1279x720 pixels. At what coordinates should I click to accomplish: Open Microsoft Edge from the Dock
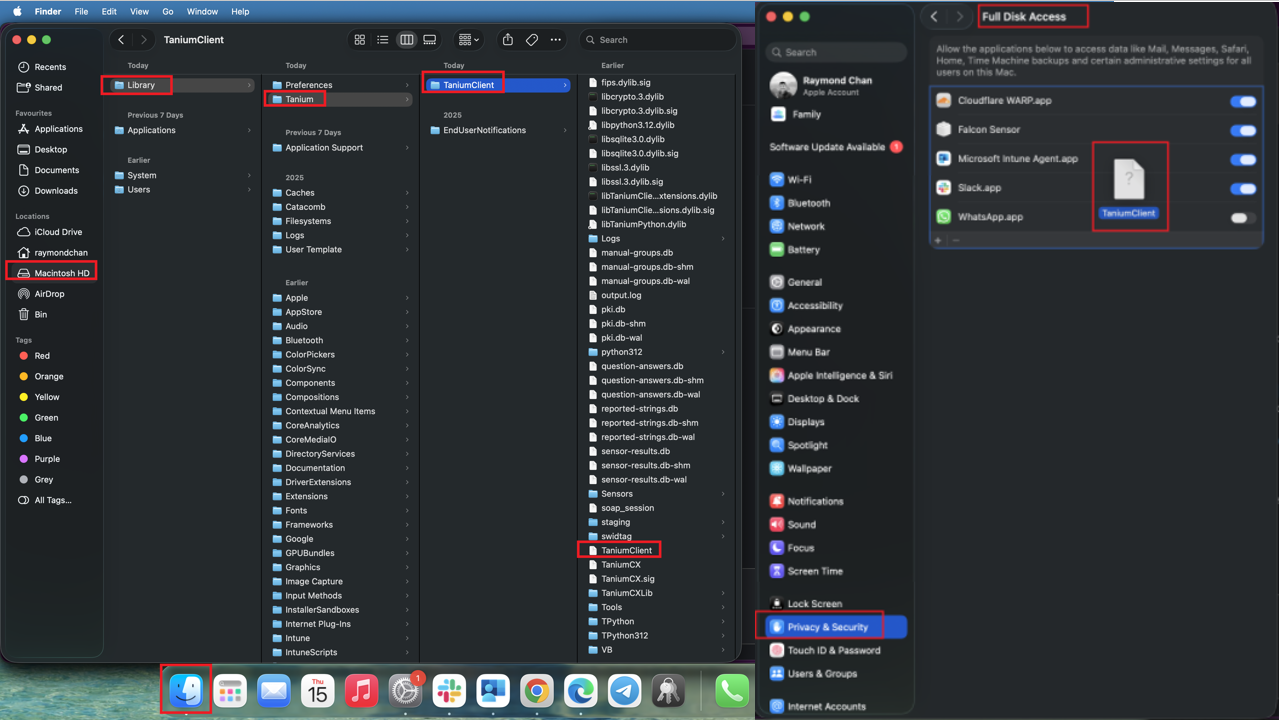pyautogui.click(x=581, y=690)
